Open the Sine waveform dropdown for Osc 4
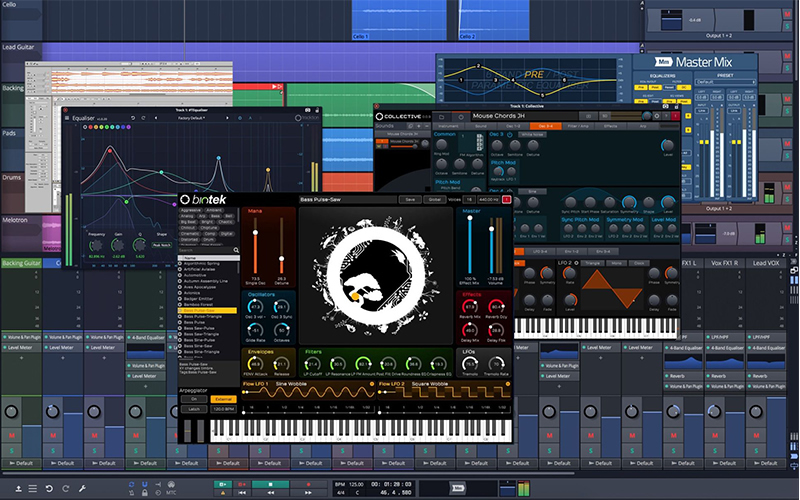Image resolution: width=800 pixels, height=500 pixels. coord(532,191)
